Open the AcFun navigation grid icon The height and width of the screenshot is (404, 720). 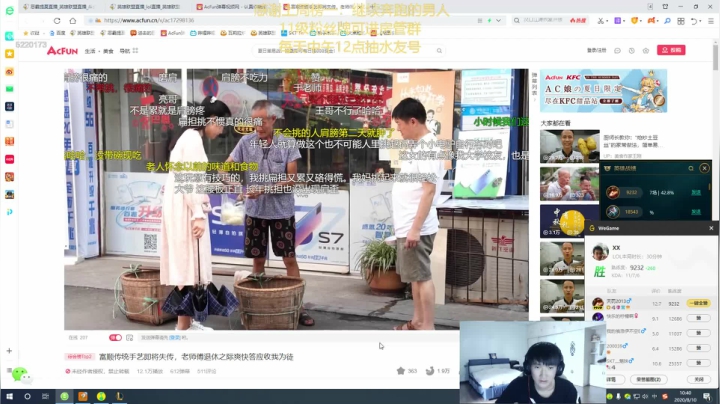(x=135, y=50)
